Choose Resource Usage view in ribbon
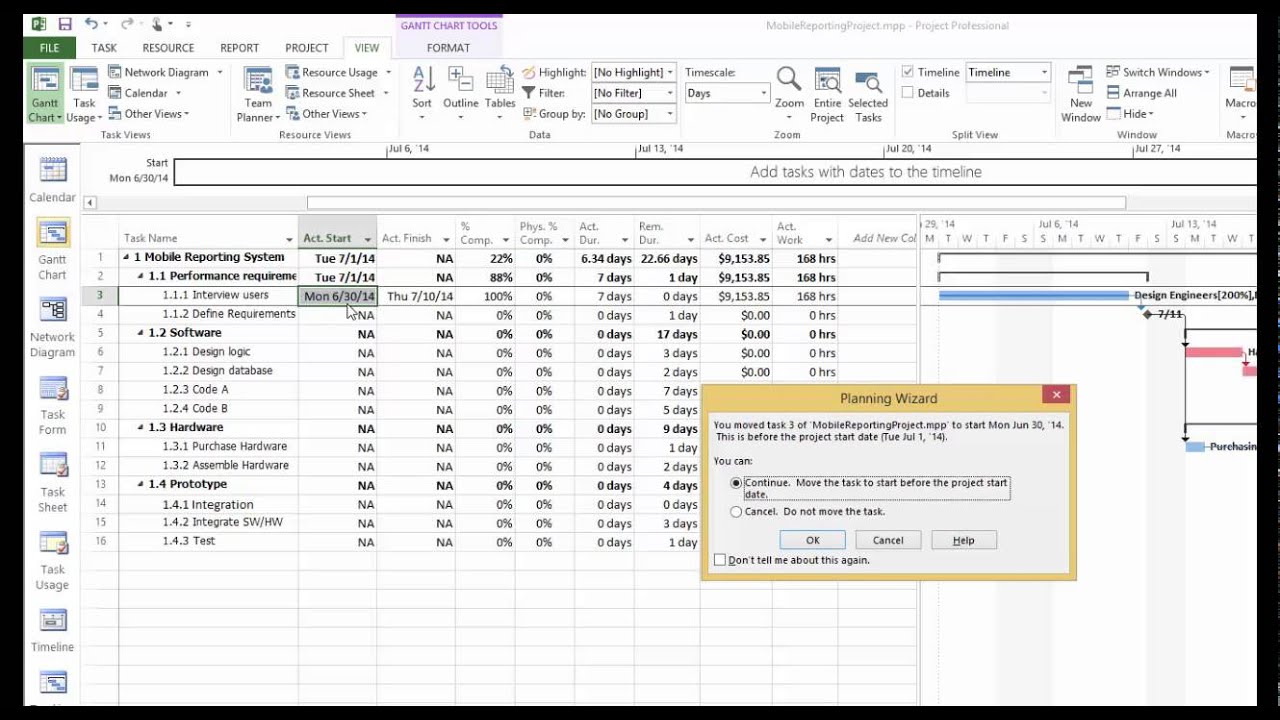 [338, 72]
